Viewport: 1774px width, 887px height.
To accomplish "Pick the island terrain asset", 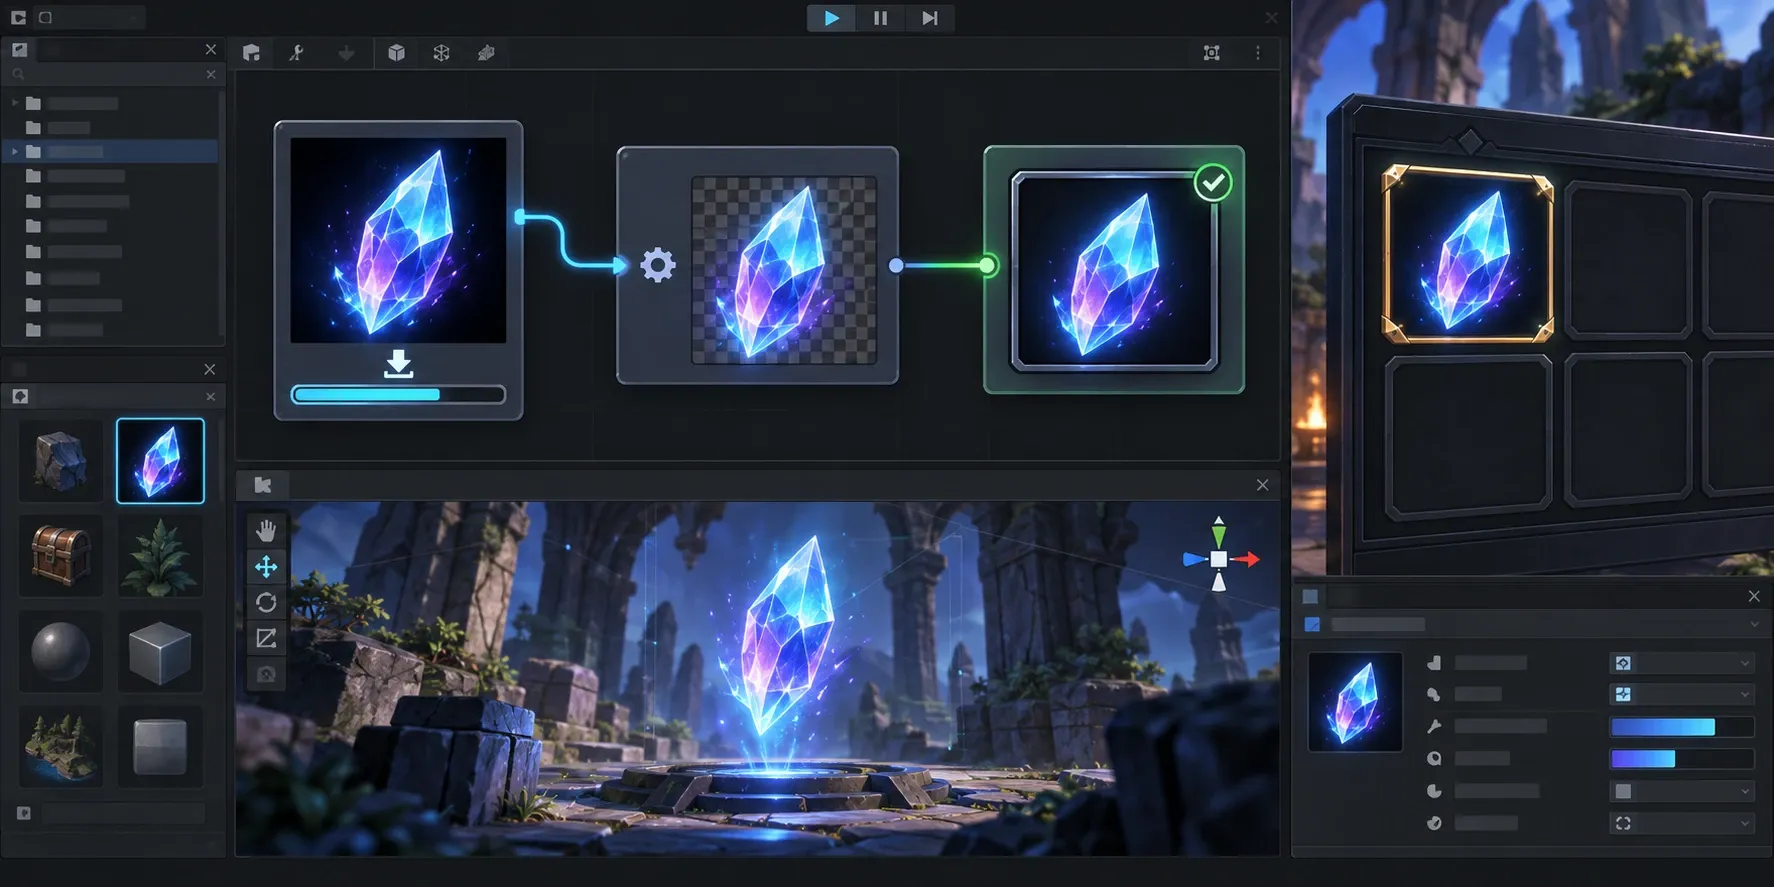I will click(x=60, y=747).
